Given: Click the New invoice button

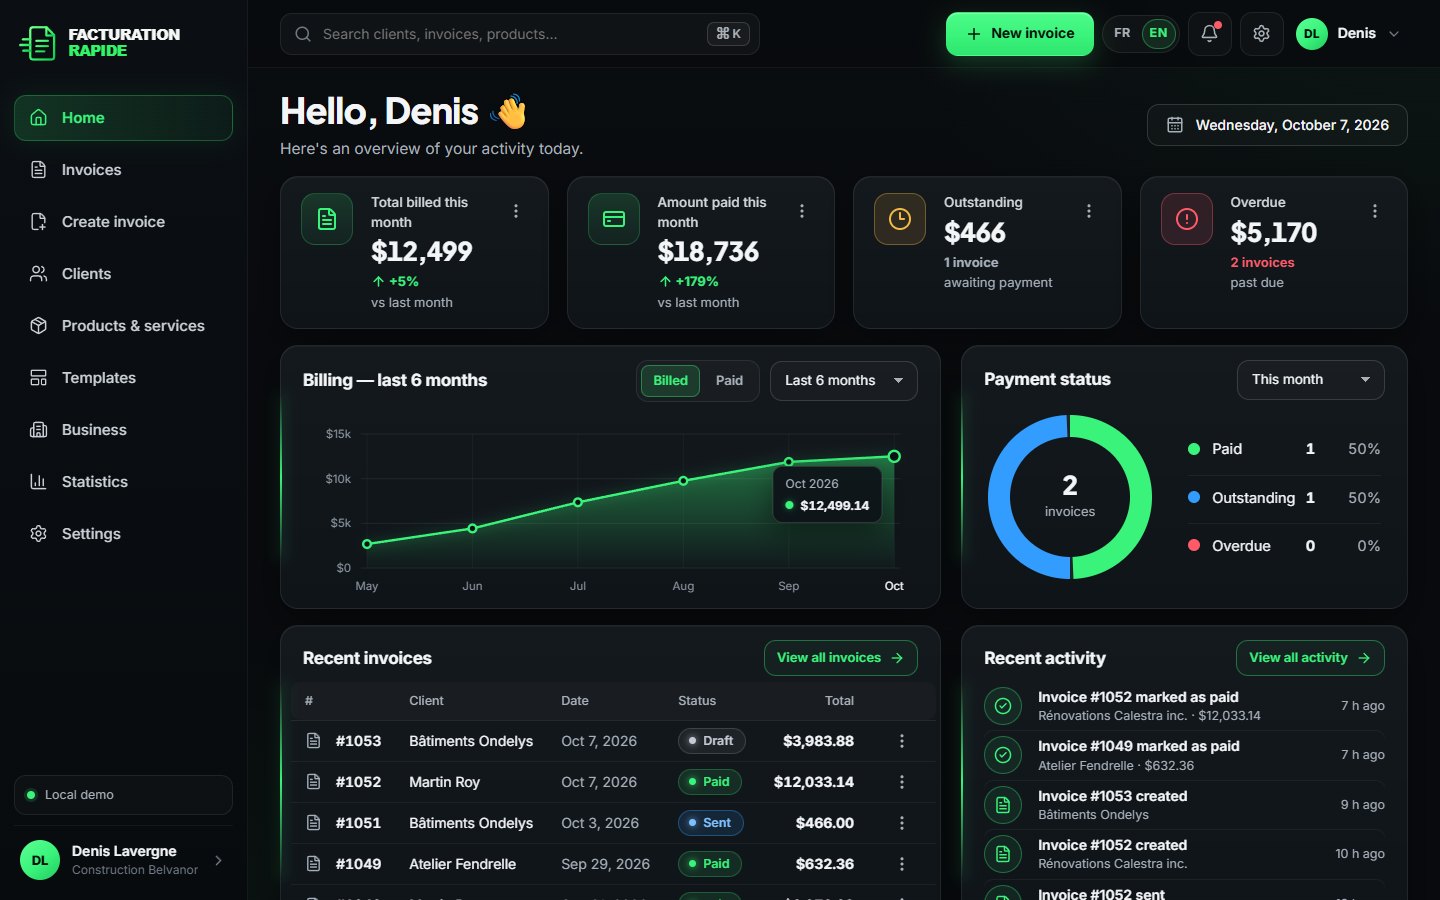Looking at the screenshot, I should click(x=1020, y=34).
